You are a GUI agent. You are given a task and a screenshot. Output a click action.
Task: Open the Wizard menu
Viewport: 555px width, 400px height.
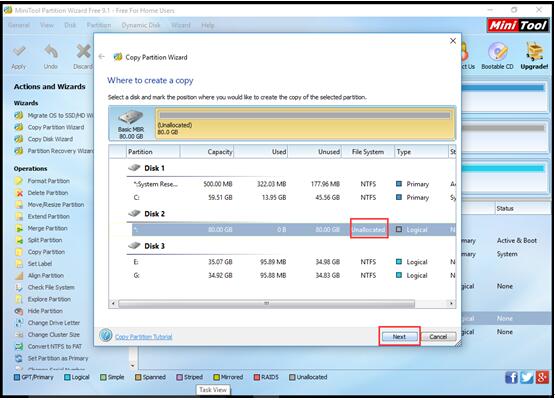coord(181,25)
